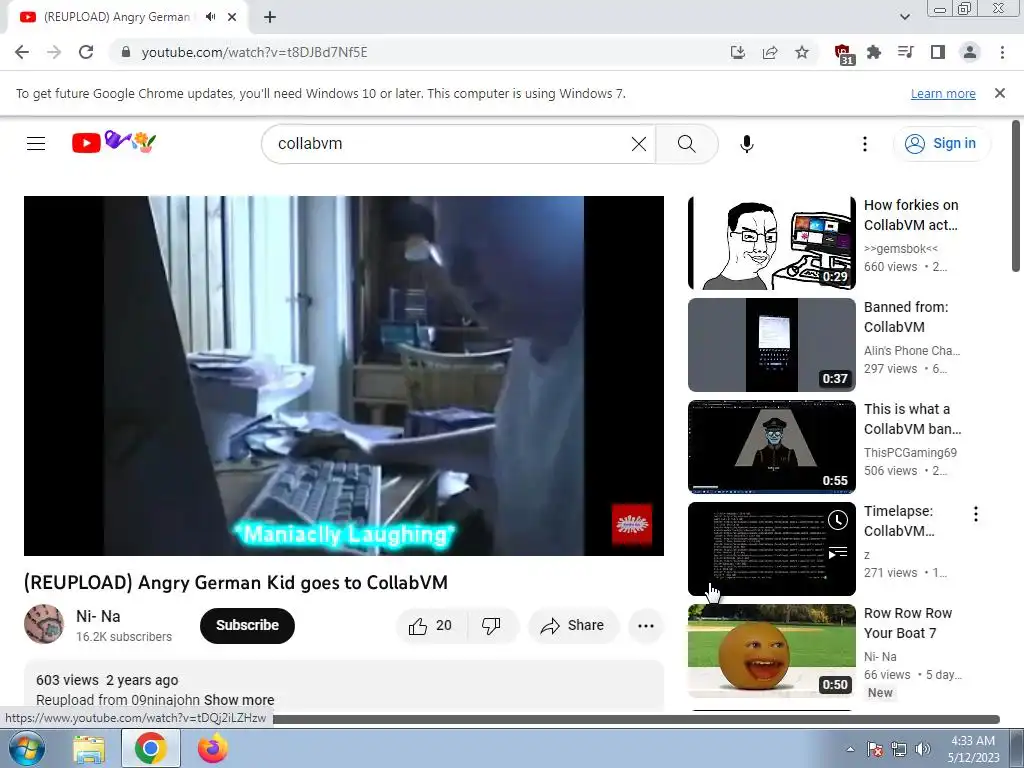The image size is (1024, 768).
Task: Click the horizontal scrollbar at bottom
Action: point(637,719)
